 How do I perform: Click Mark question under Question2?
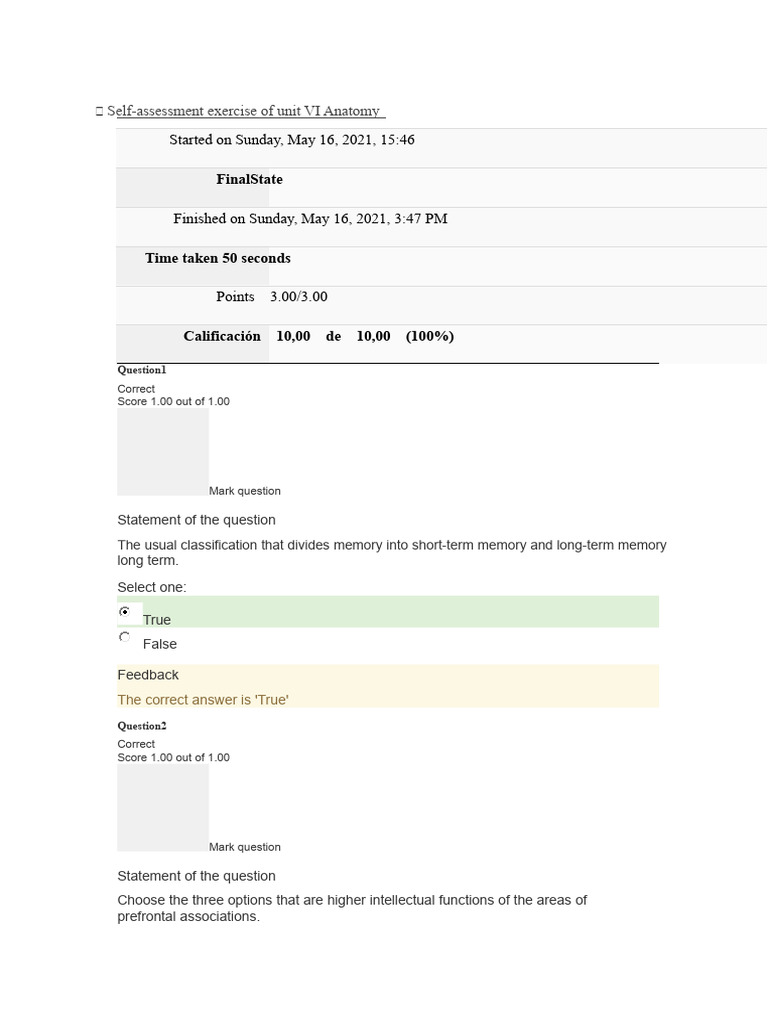[245, 847]
